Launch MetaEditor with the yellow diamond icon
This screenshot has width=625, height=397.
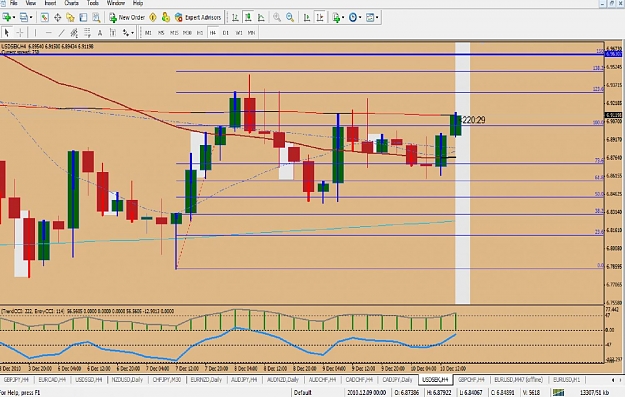(153, 17)
